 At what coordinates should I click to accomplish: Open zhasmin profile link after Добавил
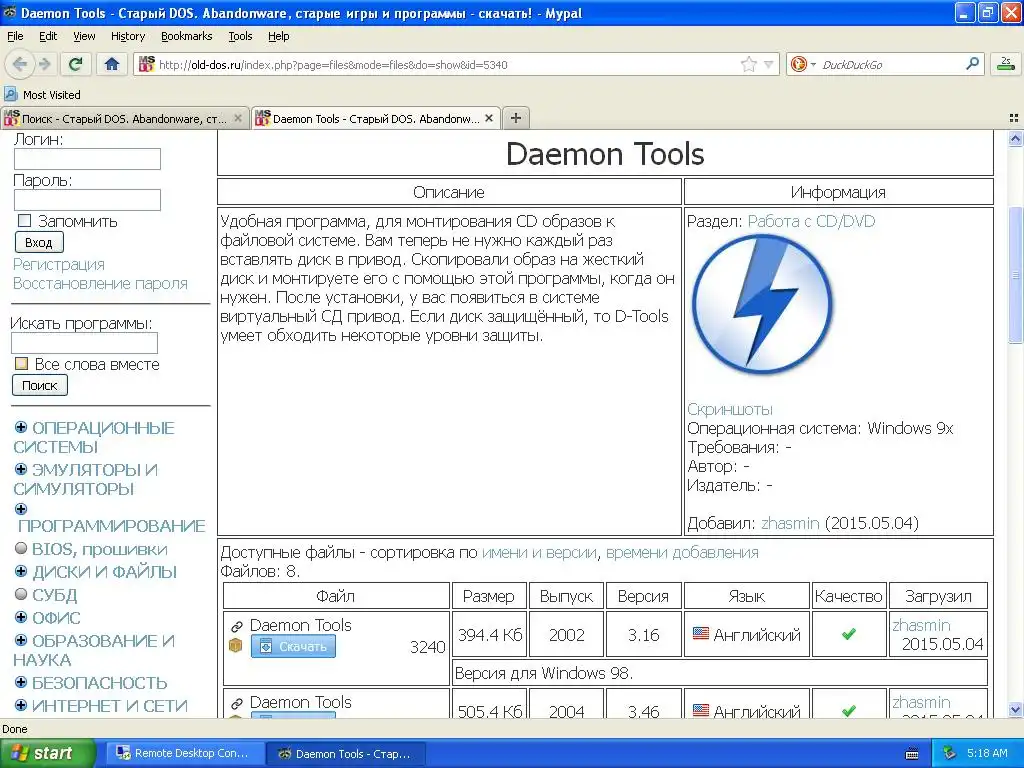(790, 523)
